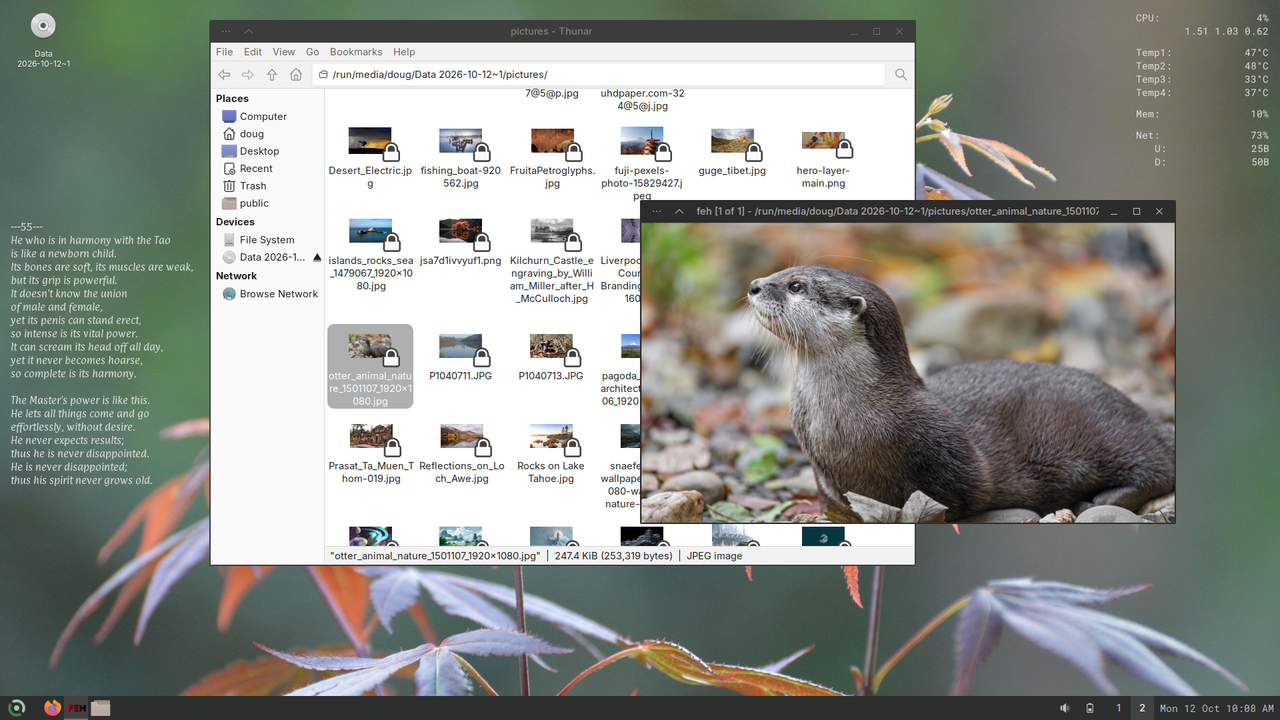
Task: Click the clock in the panel
Action: pos(1217,708)
